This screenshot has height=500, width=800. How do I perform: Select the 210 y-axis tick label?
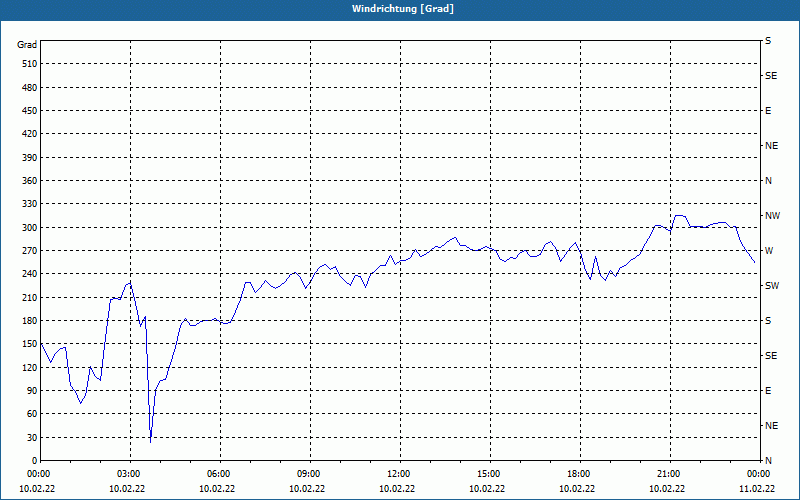[29, 297]
